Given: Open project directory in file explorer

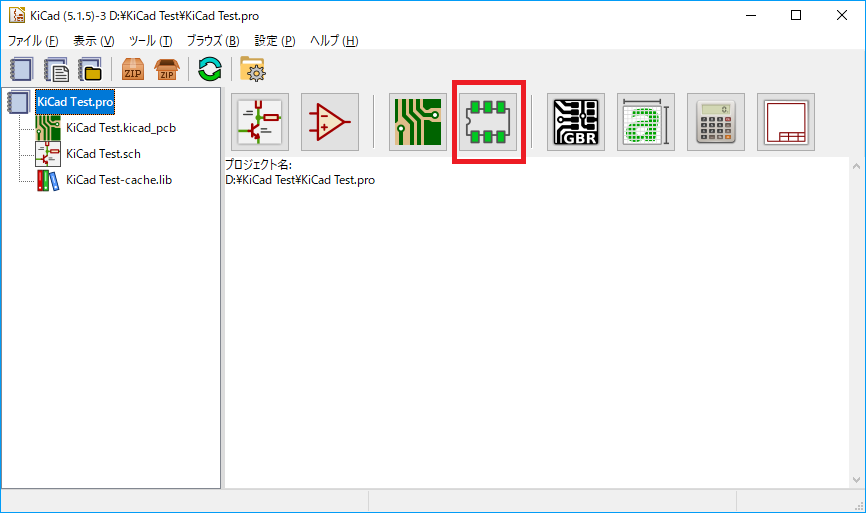Looking at the screenshot, I should tap(253, 70).
